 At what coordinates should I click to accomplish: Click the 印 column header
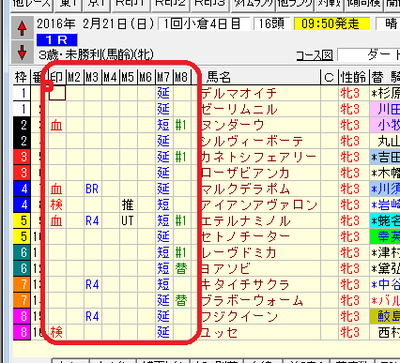pyautogui.click(x=57, y=77)
